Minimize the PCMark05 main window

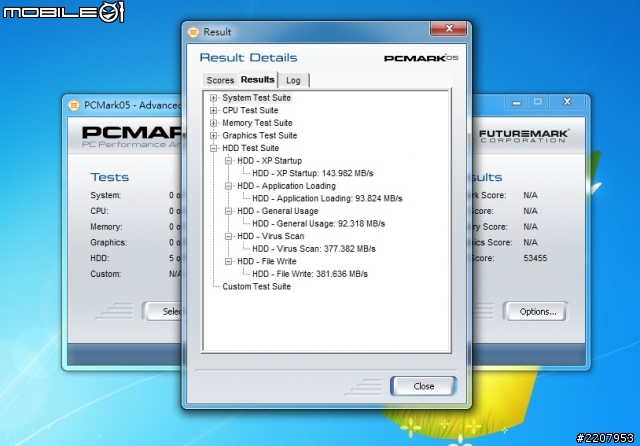[516, 102]
